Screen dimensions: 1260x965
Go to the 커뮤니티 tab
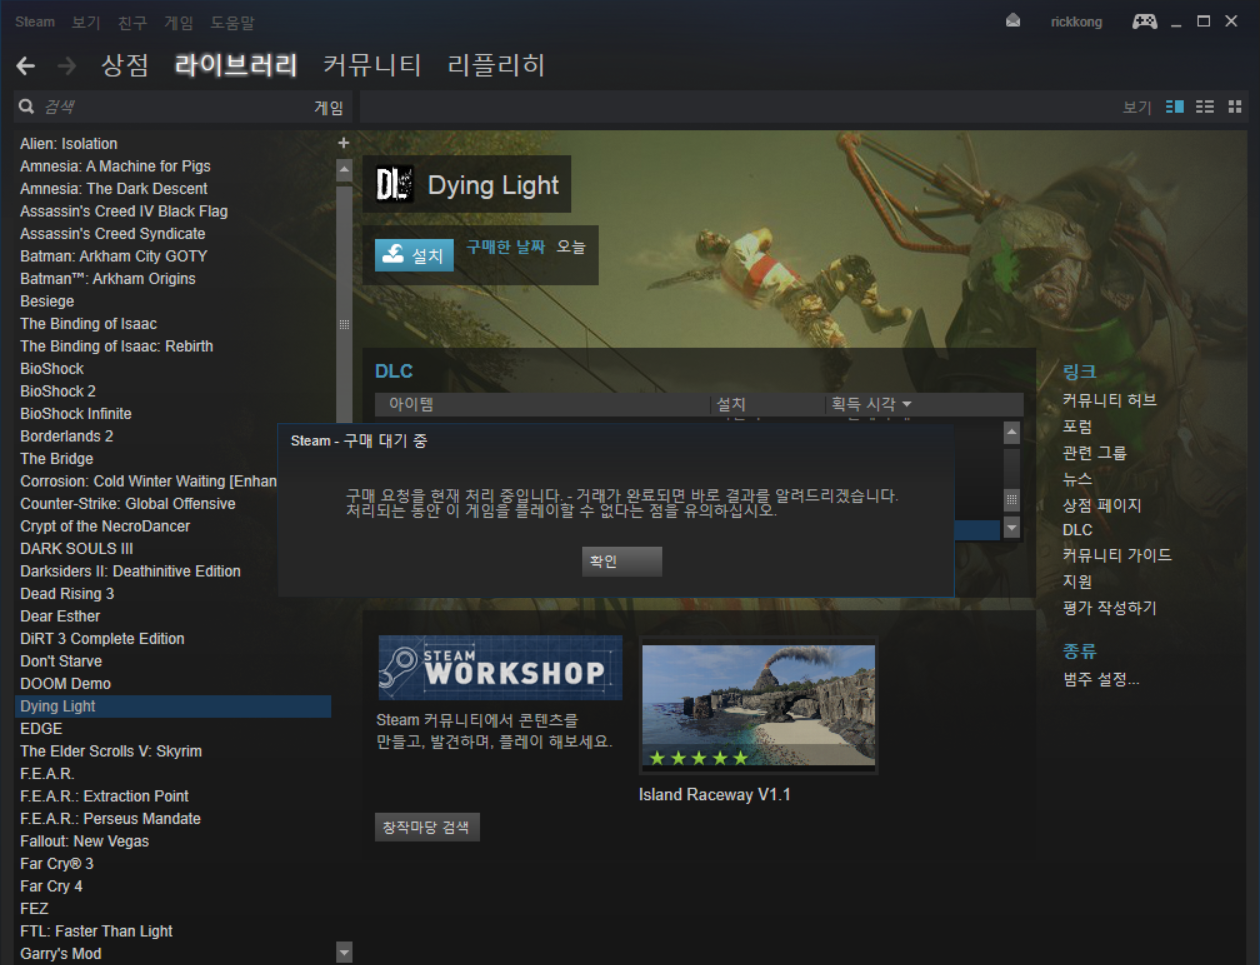372,66
